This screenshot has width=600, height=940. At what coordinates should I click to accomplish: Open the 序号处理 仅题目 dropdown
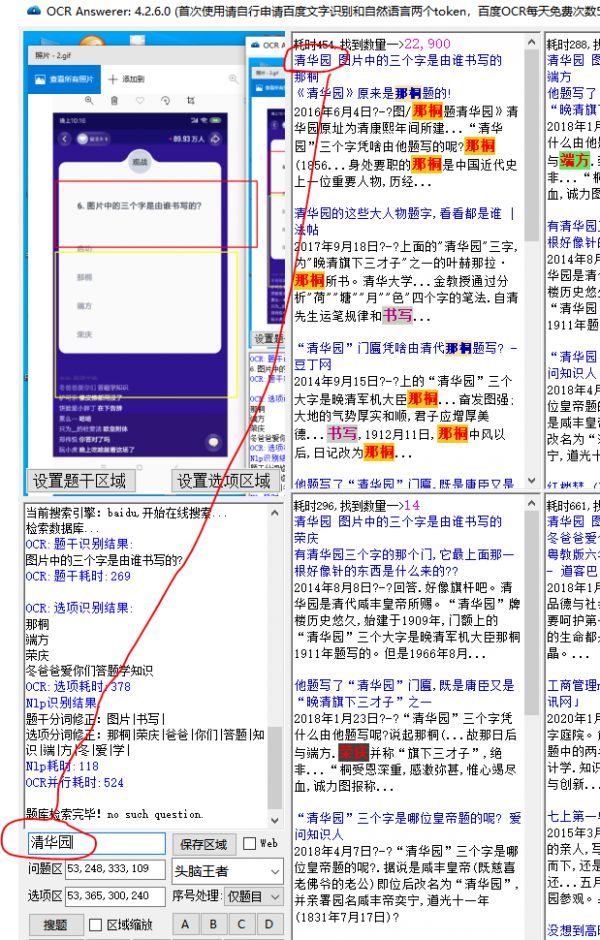click(252, 897)
